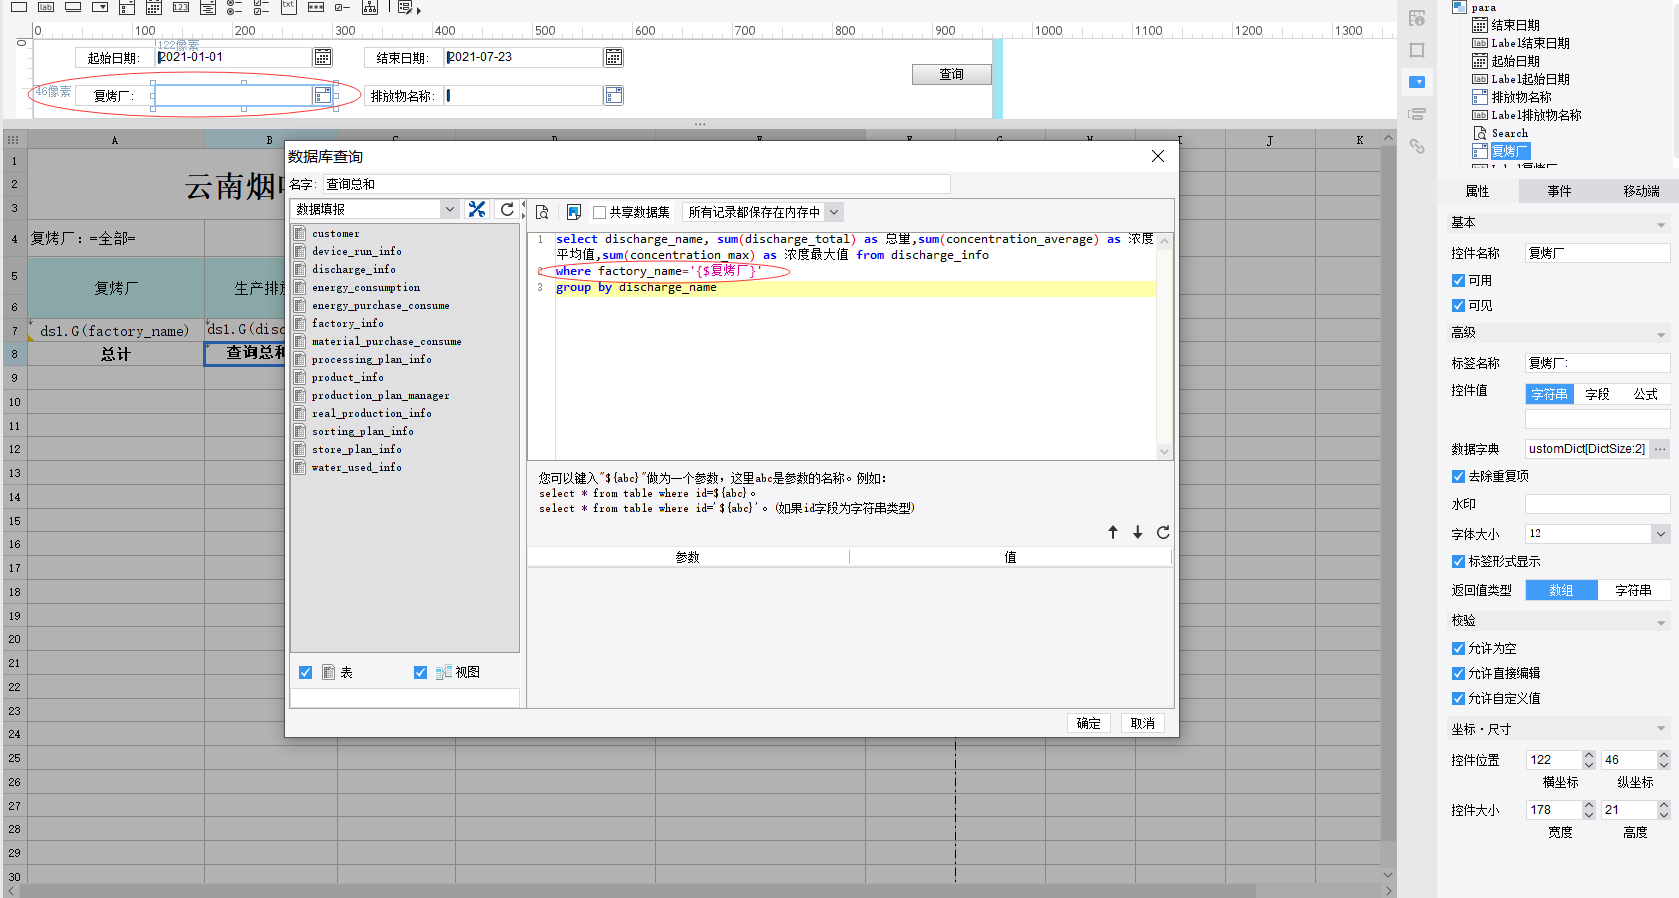
Task: Collapse the 校验 section
Action: coord(1661,622)
